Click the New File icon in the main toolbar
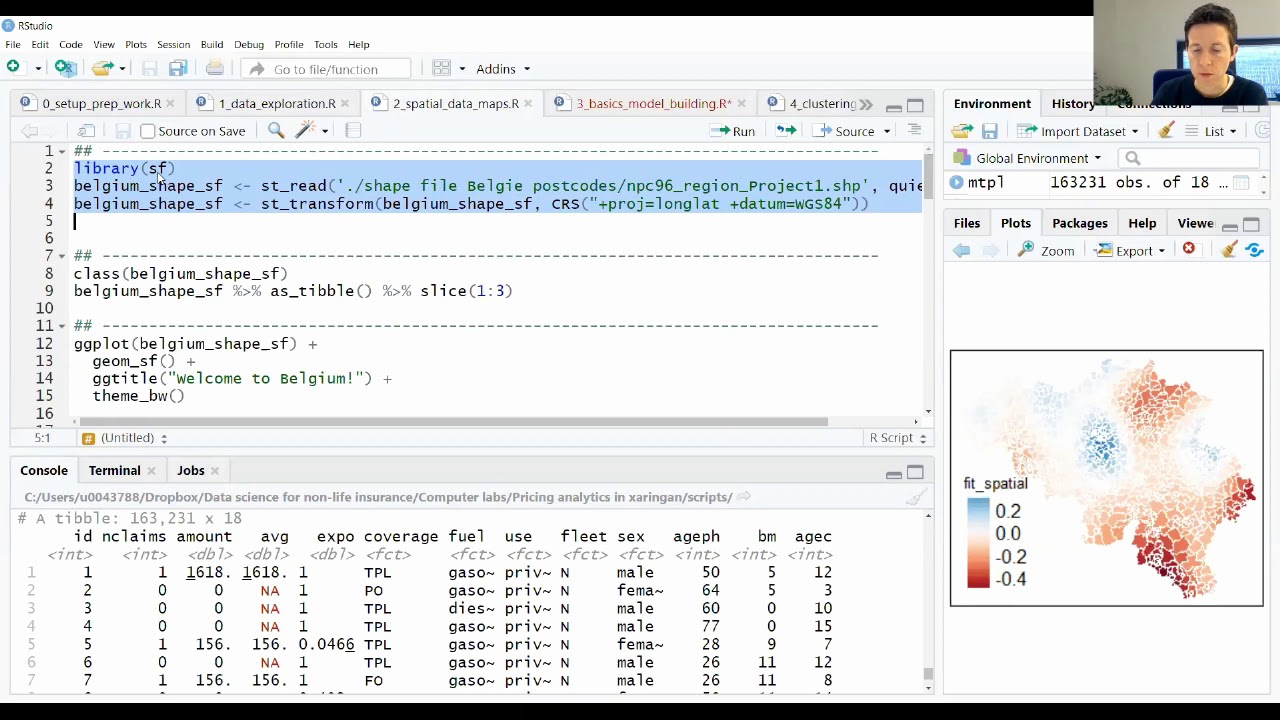Image resolution: width=1280 pixels, height=720 pixels. coord(13,68)
